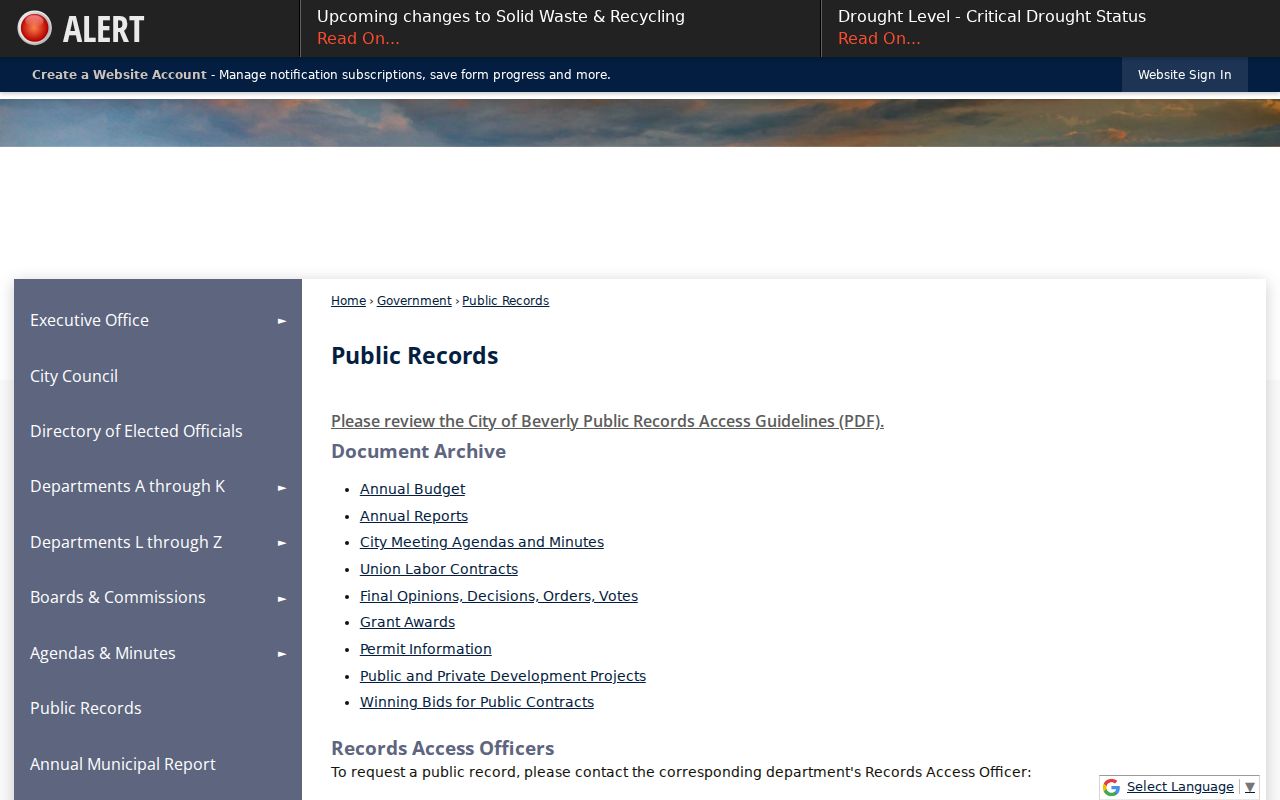
Task: Open Final Opinions, Decisions, Orders, Votes link
Action: [499, 596]
